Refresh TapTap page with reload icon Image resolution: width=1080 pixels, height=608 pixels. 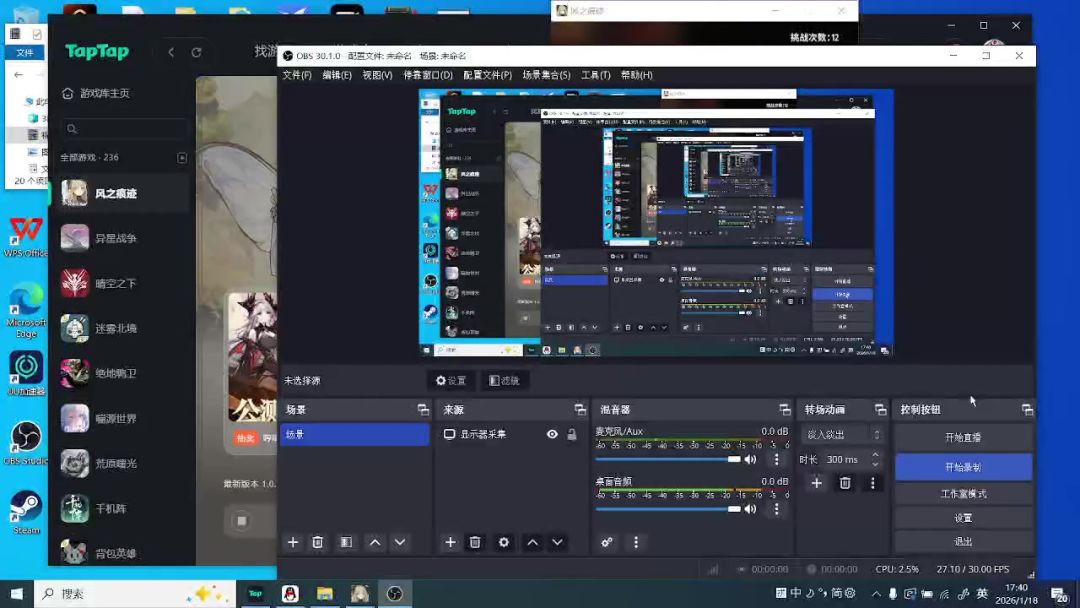point(196,52)
